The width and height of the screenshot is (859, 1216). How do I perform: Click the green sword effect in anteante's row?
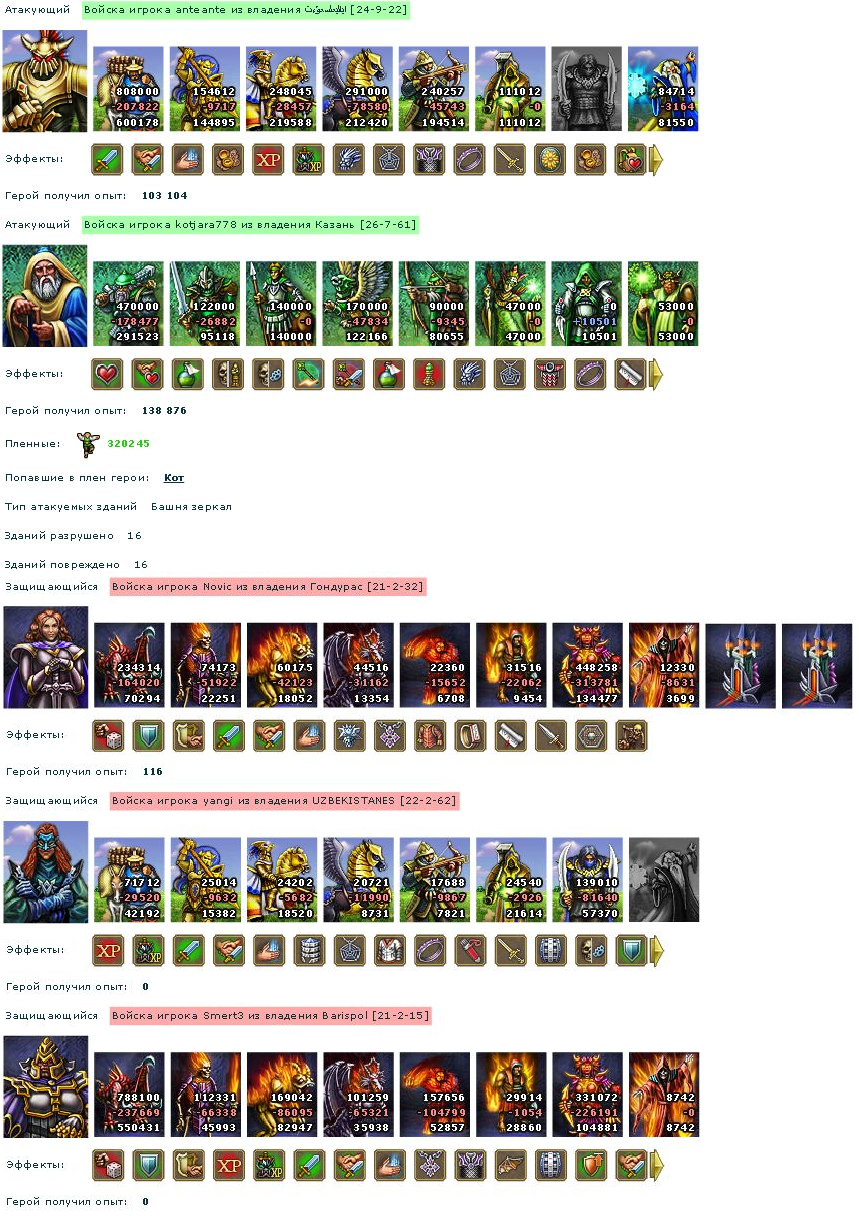coord(107,159)
